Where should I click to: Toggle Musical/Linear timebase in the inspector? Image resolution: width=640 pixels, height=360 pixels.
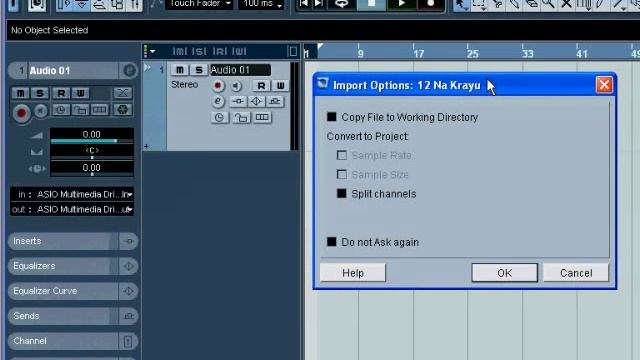[x=61, y=110]
